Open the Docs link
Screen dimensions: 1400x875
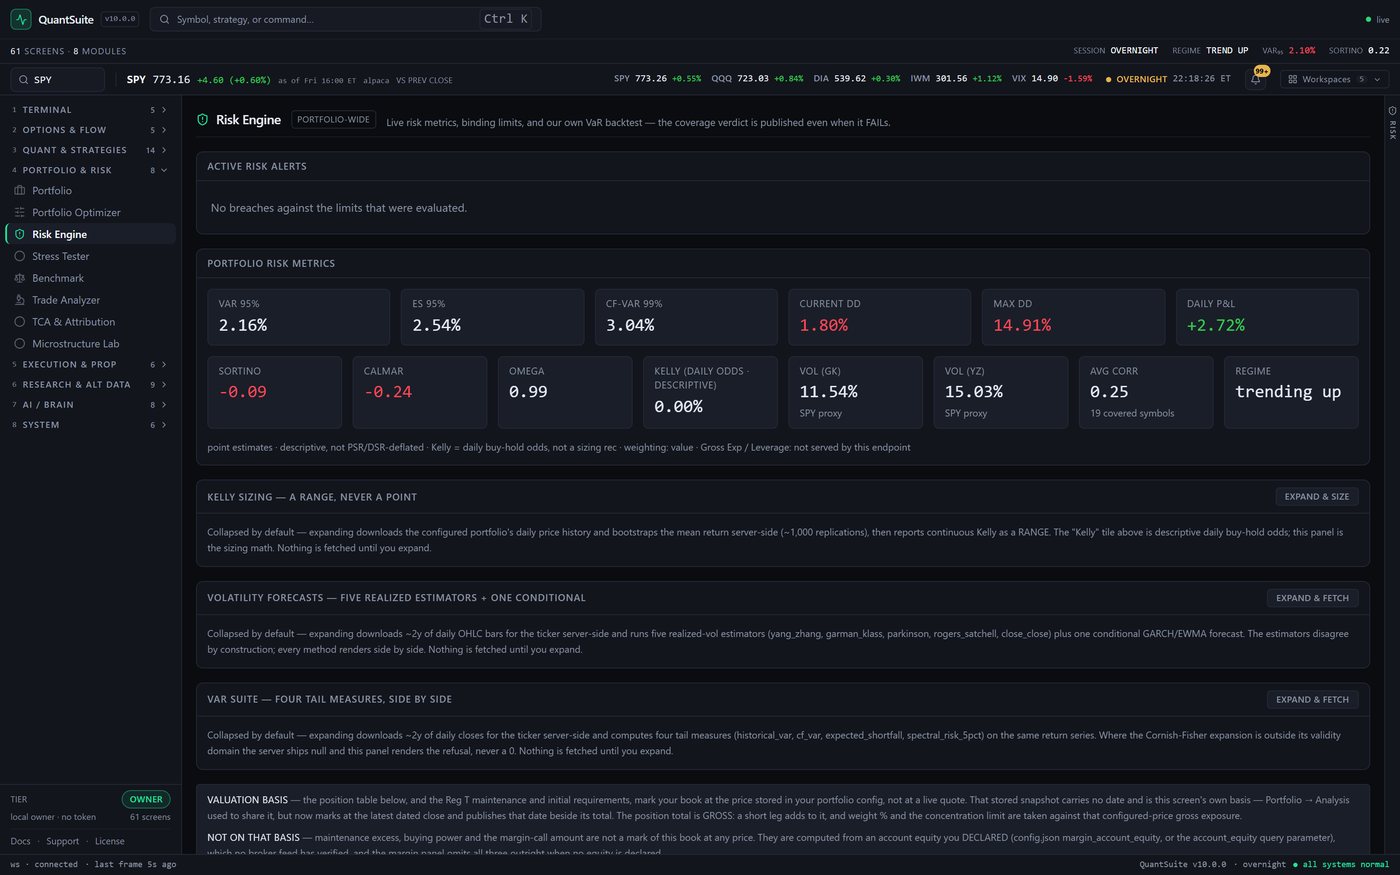click(20, 841)
